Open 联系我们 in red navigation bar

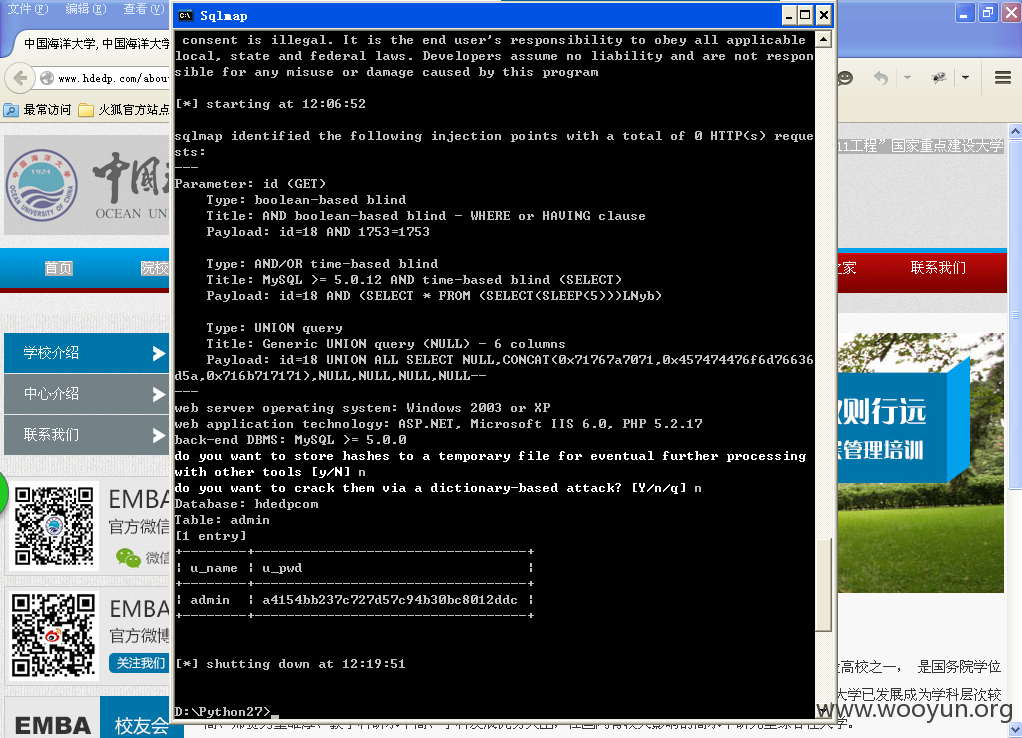938,268
